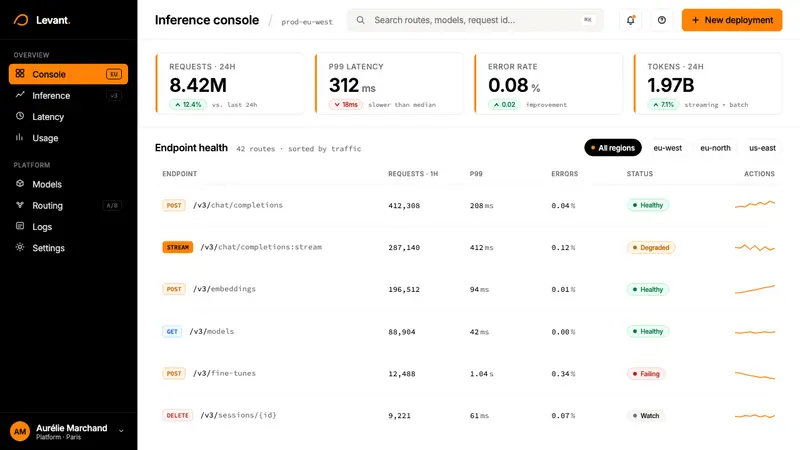Open sparkline for completions:stream row

pos(755,247)
